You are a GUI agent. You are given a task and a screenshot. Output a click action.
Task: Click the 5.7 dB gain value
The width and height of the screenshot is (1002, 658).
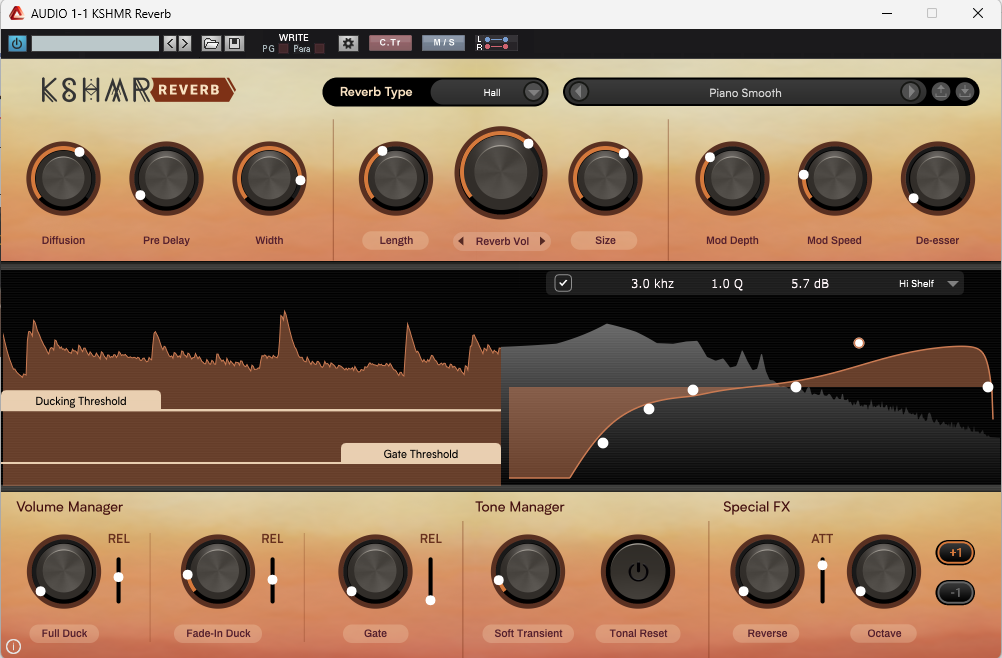click(810, 284)
